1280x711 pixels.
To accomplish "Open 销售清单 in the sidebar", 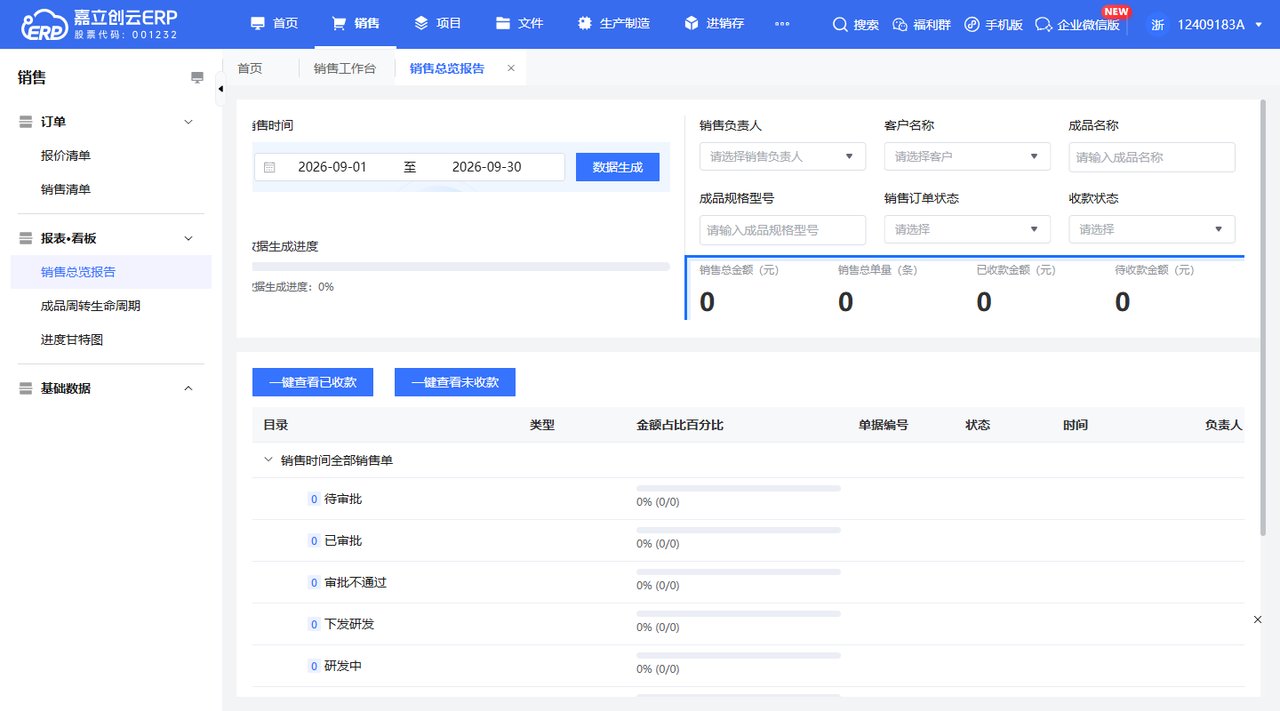I will point(66,190).
